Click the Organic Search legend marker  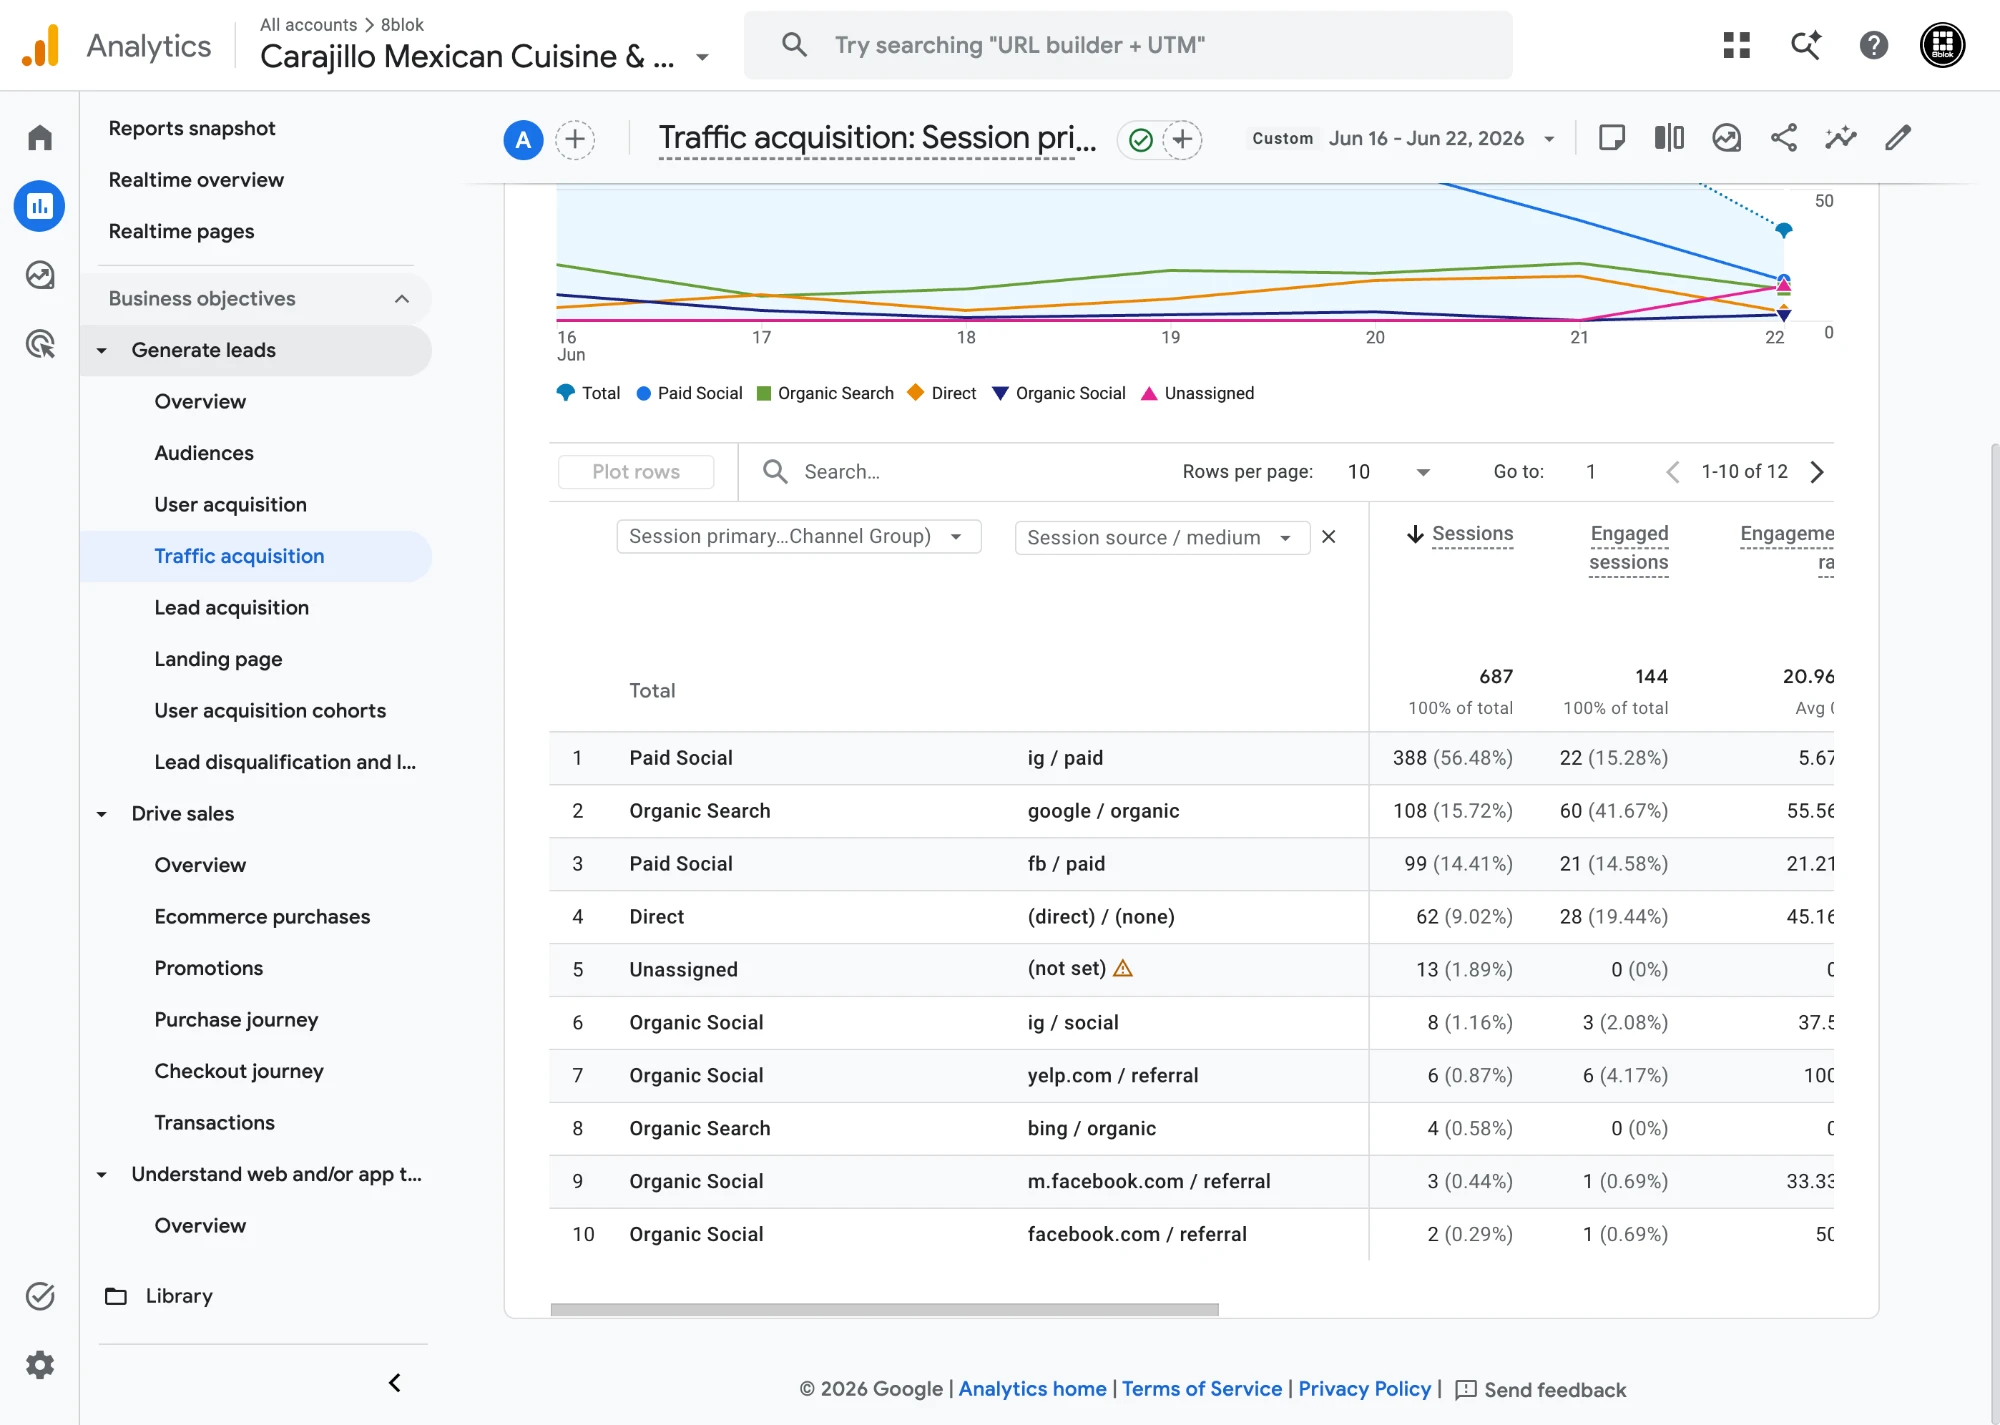[x=764, y=394]
